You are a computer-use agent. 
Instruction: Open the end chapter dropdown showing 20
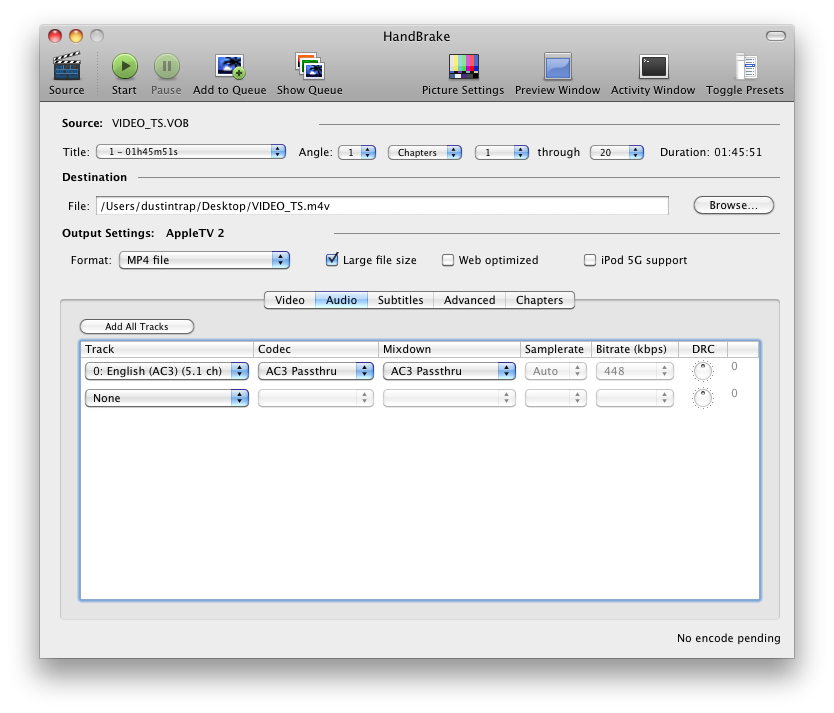click(x=617, y=152)
